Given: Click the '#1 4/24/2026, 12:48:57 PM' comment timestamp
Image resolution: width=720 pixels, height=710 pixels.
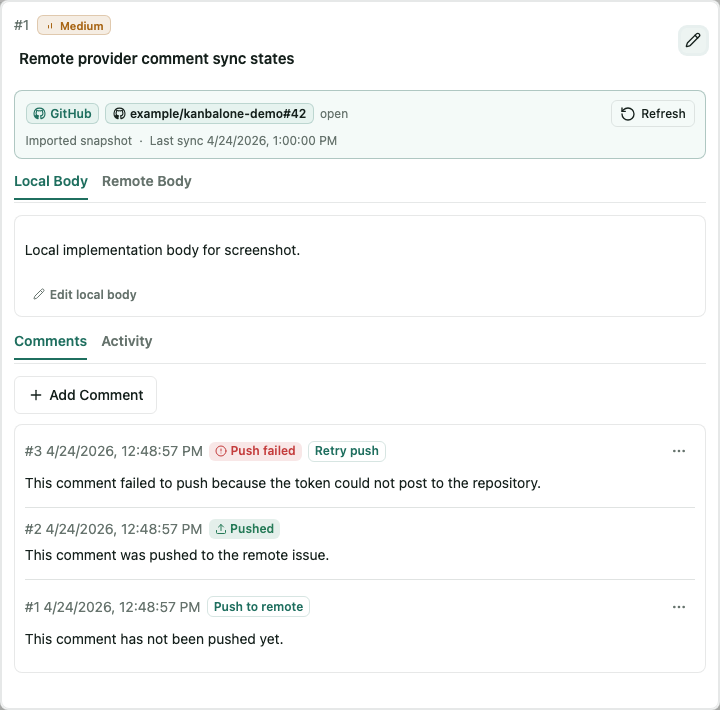Looking at the screenshot, I should 112,607.
